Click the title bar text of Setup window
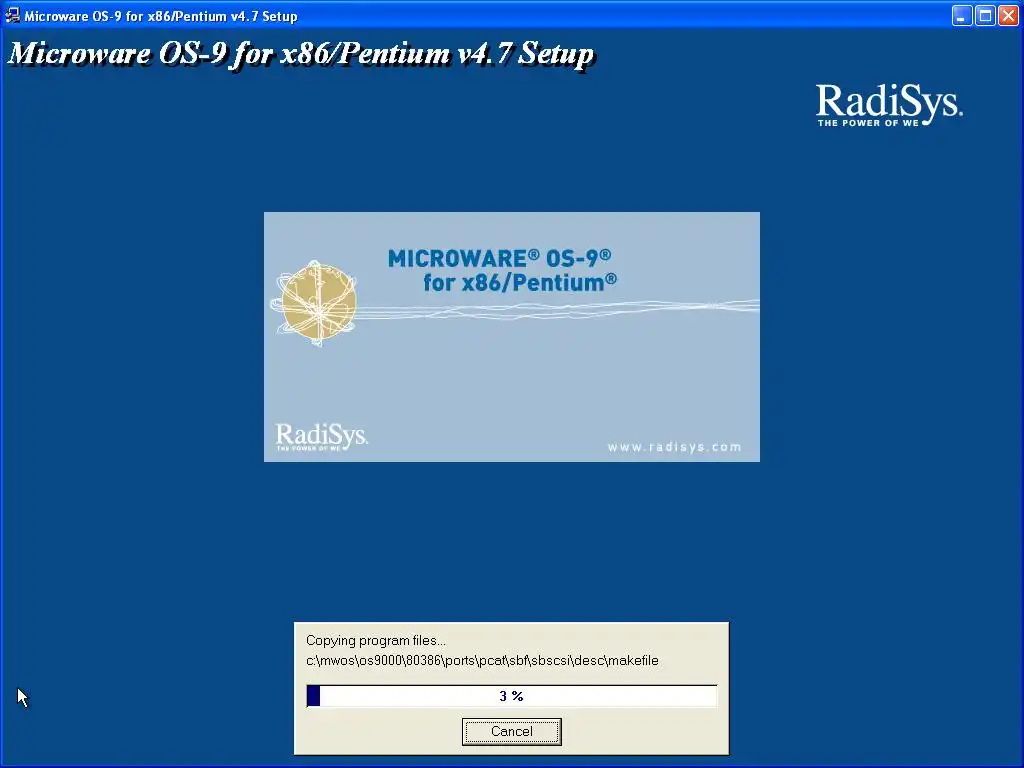 pyautogui.click(x=161, y=16)
